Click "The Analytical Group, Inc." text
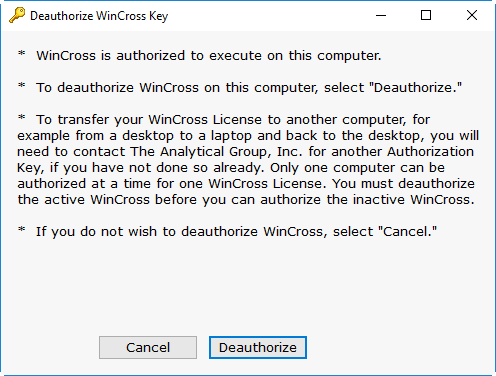The height and width of the screenshot is (376, 496). (216, 152)
